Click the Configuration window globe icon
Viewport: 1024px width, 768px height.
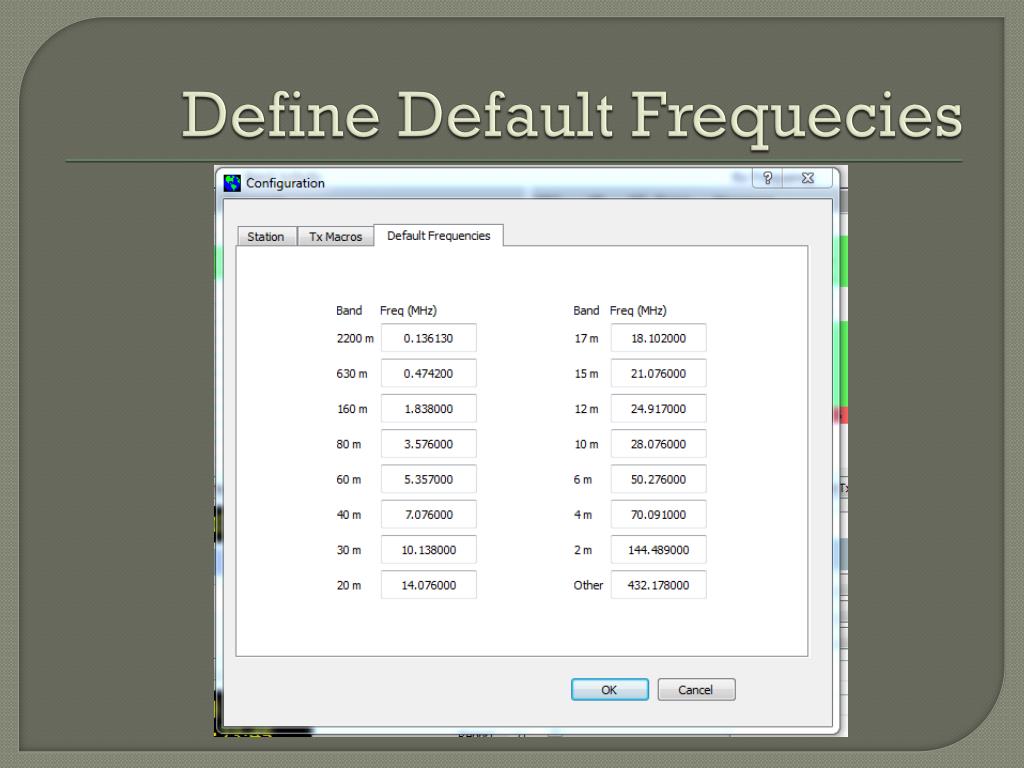(x=232, y=183)
